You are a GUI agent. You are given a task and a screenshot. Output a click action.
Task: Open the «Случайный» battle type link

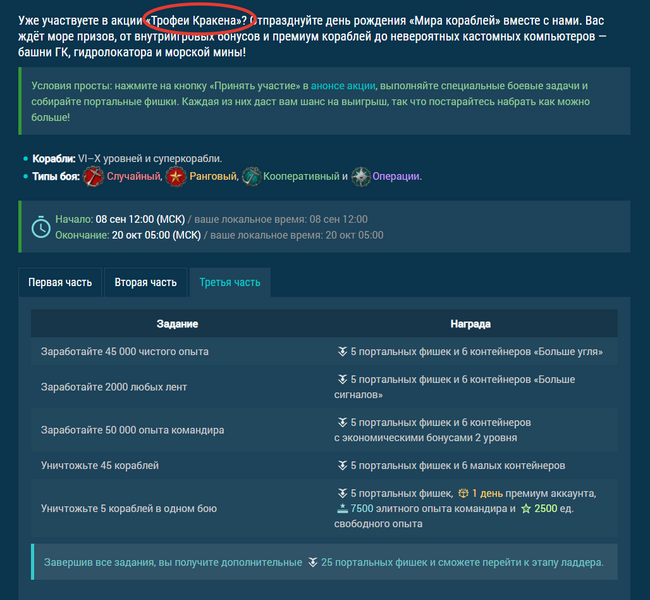point(134,176)
